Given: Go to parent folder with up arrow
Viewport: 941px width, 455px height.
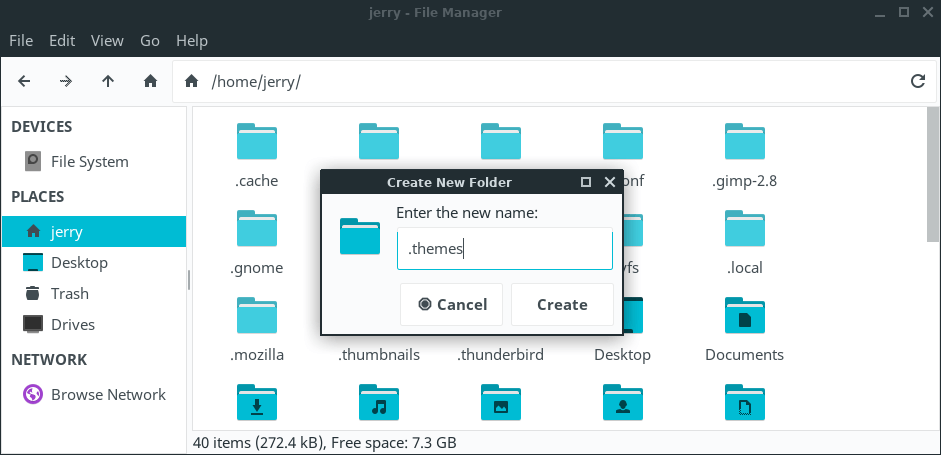Looking at the screenshot, I should tap(108, 81).
